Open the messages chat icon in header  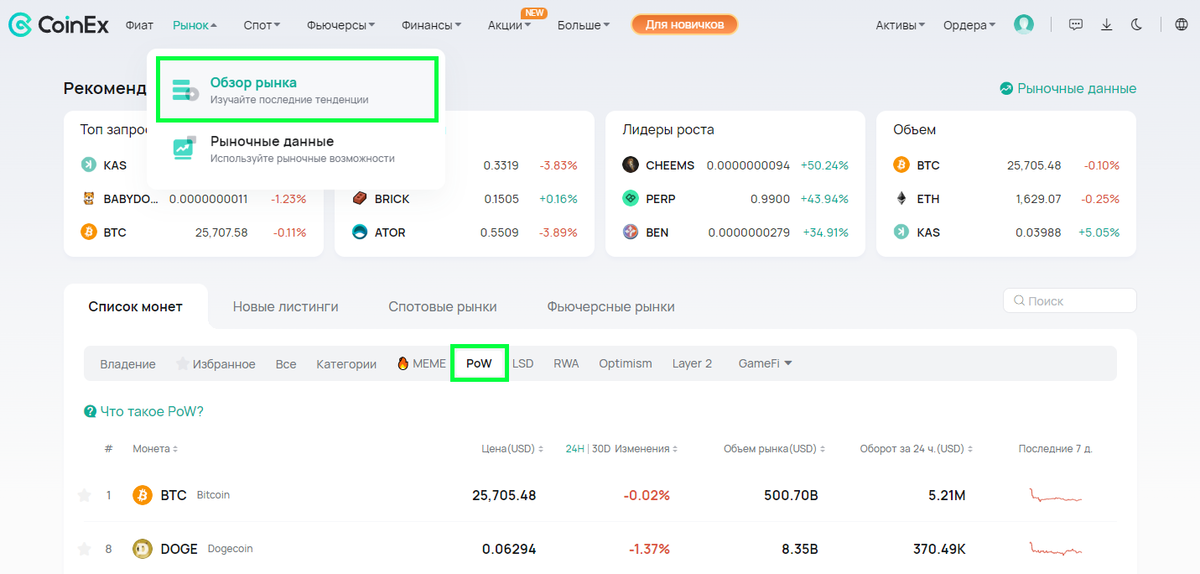1076,24
